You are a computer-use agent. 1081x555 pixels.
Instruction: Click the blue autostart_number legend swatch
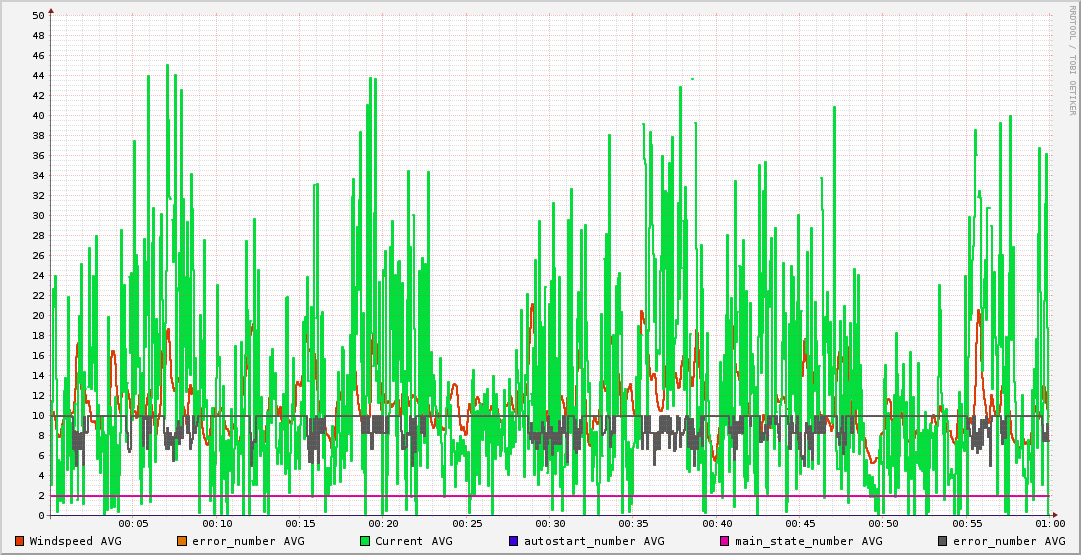coord(513,541)
